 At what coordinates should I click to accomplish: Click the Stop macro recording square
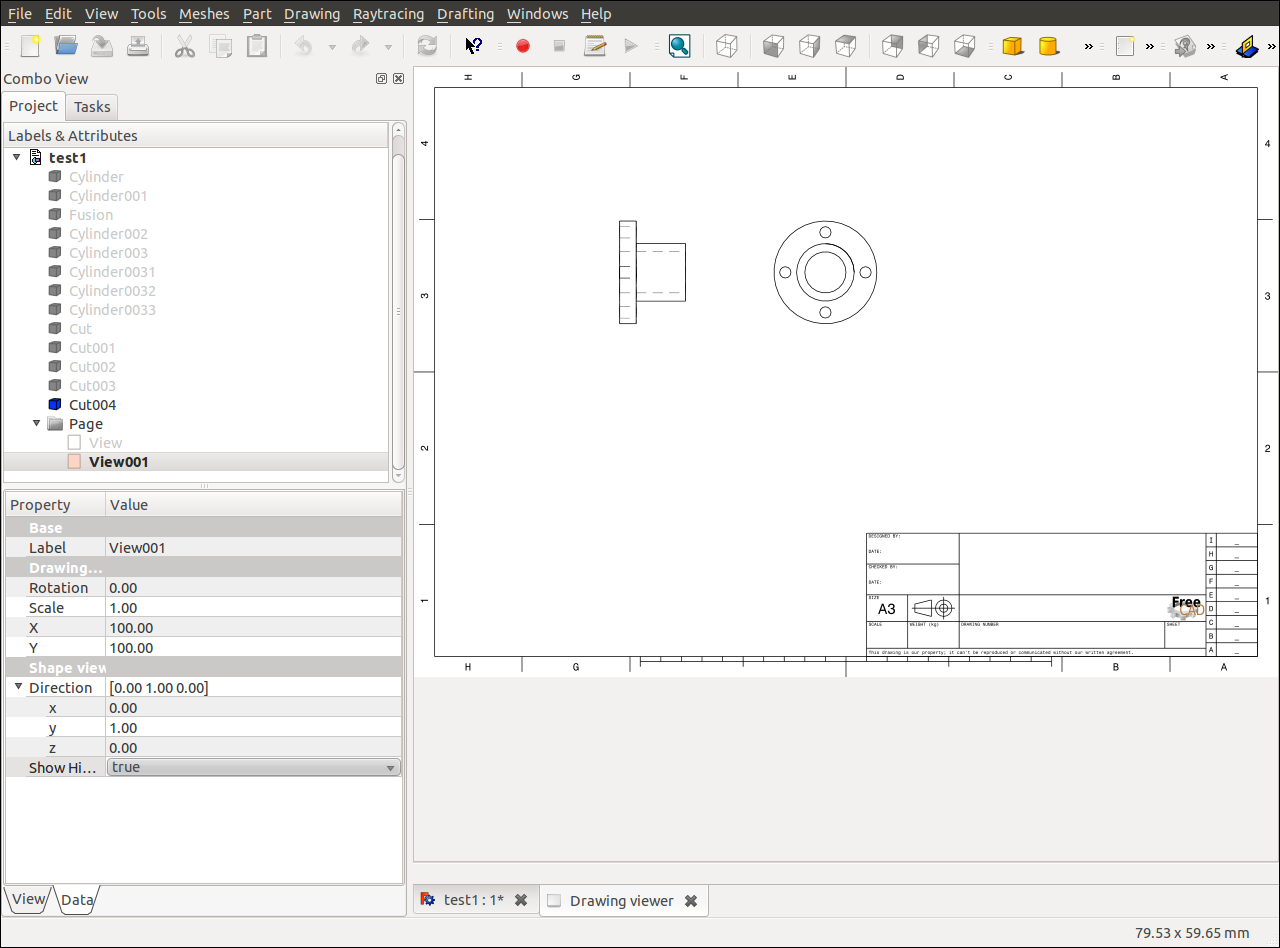[559, 46]
